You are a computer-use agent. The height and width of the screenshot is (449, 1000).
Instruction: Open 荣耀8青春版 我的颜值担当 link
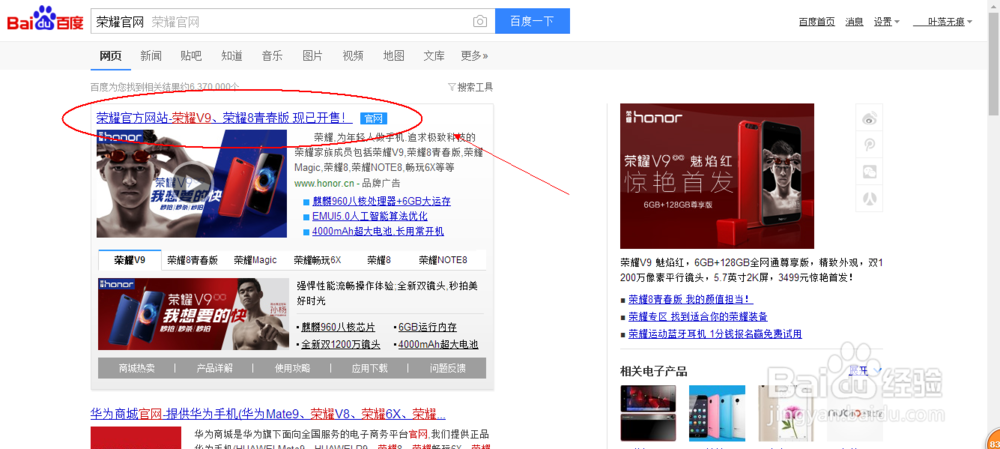(x=690, y=299)
